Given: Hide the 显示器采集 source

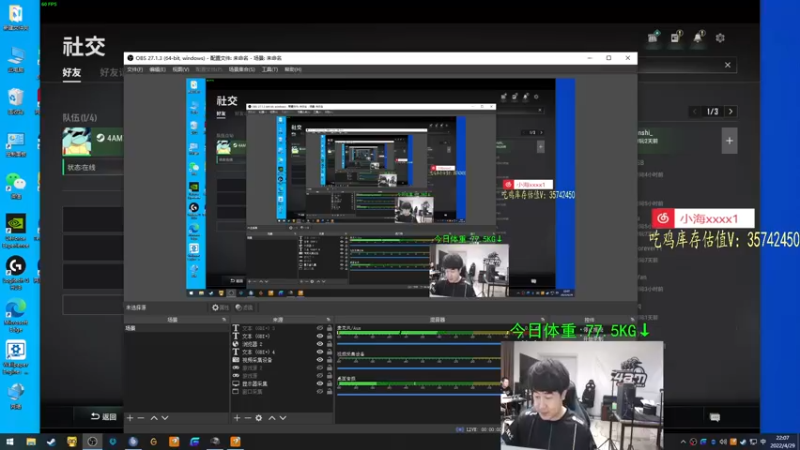Looking at the screenshot, I should click(320, 383).
